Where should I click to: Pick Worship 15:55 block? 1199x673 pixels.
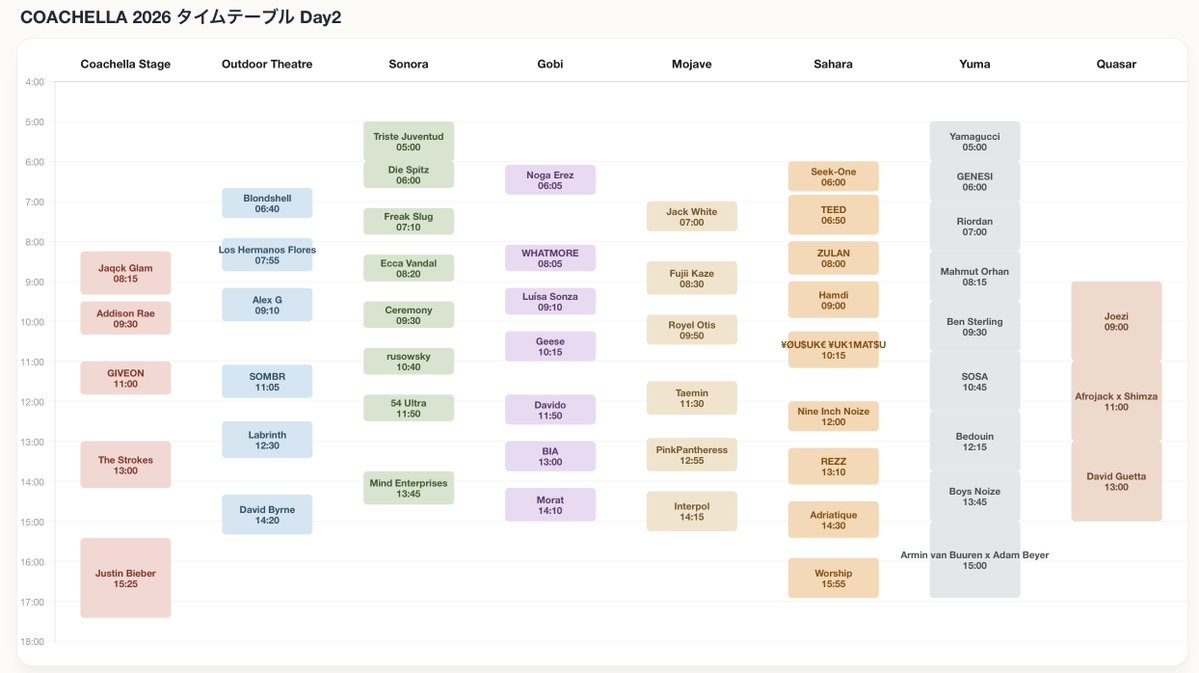[x=833, y=578]
